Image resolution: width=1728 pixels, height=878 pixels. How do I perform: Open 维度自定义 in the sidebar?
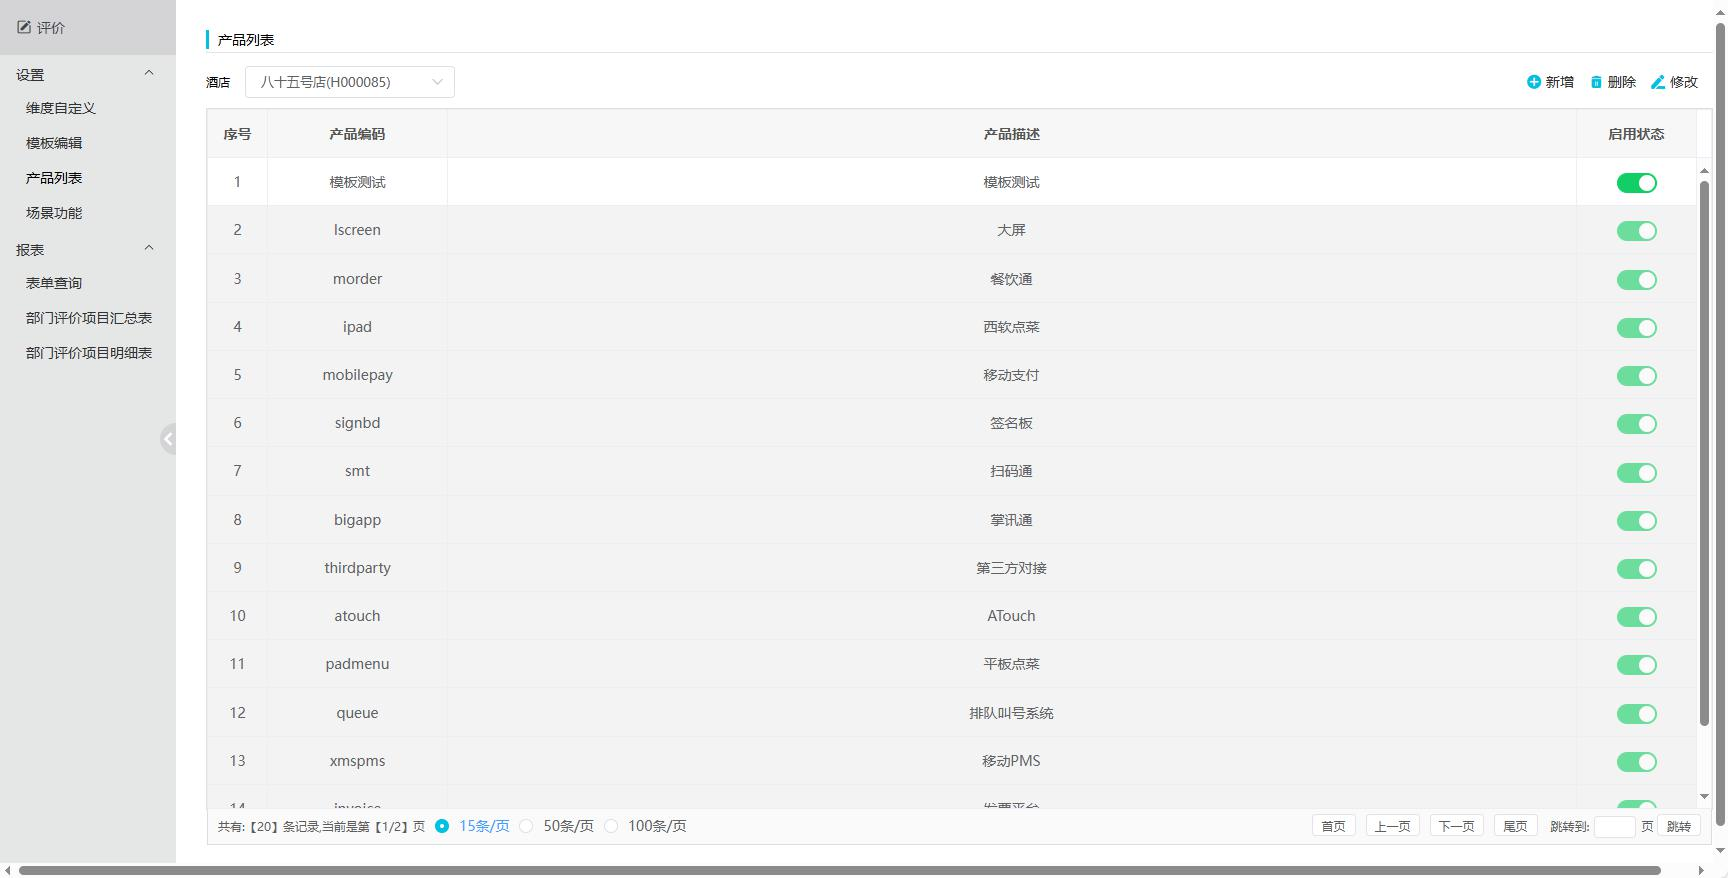[61, 108]
